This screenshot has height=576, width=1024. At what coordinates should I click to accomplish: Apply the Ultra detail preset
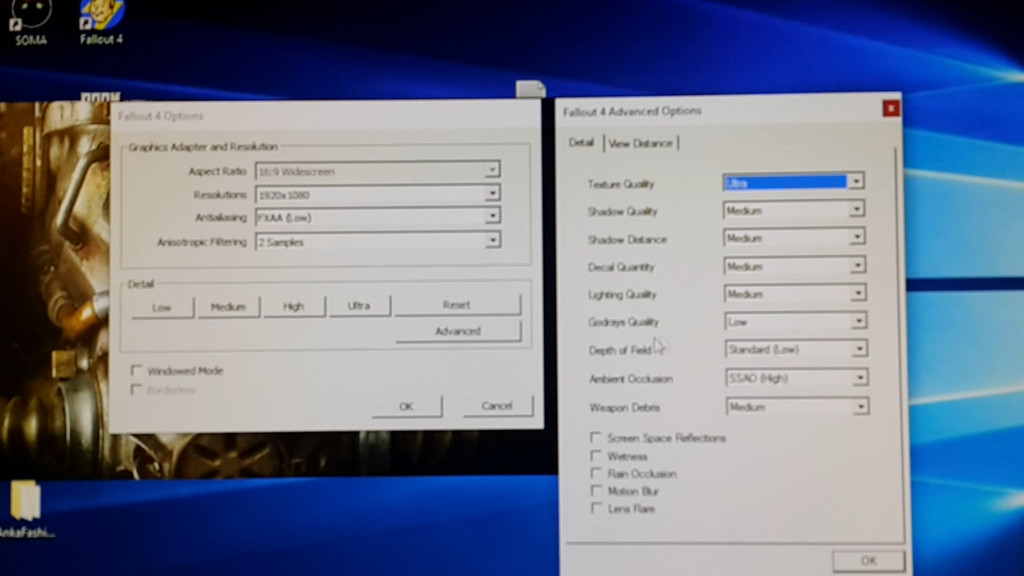[x=359, y=305]
